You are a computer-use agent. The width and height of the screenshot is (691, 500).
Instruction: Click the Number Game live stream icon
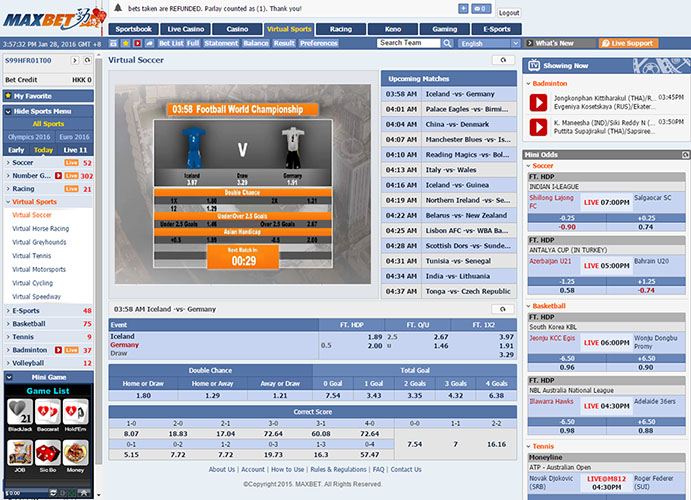point(58,176)
